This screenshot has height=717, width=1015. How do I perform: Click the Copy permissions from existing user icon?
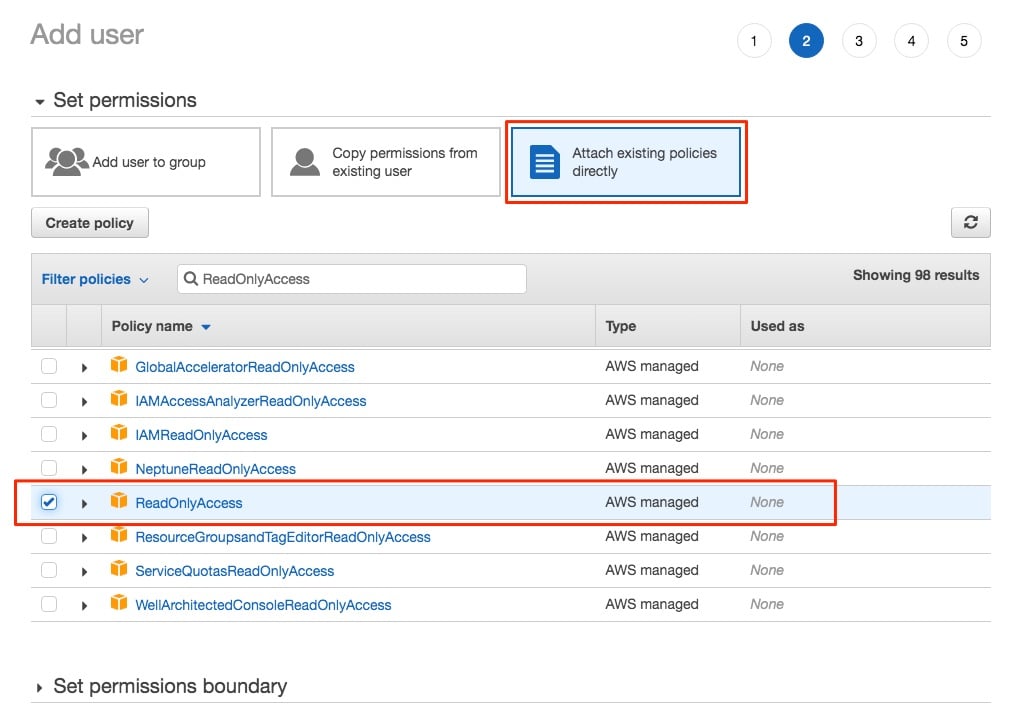coord(305,162)
